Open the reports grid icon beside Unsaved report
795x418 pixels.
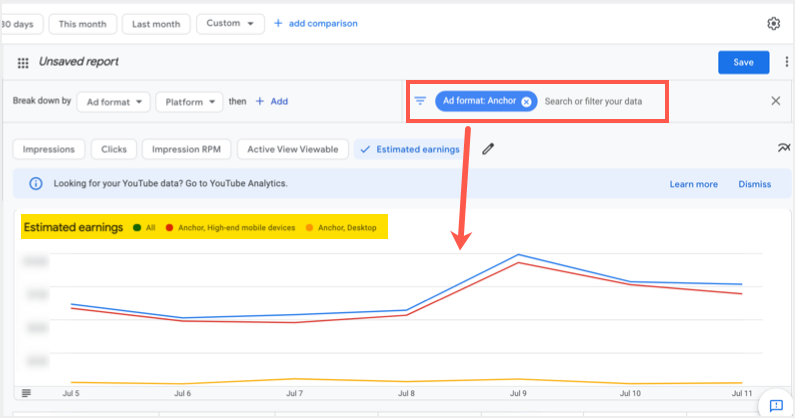[23, 63]
